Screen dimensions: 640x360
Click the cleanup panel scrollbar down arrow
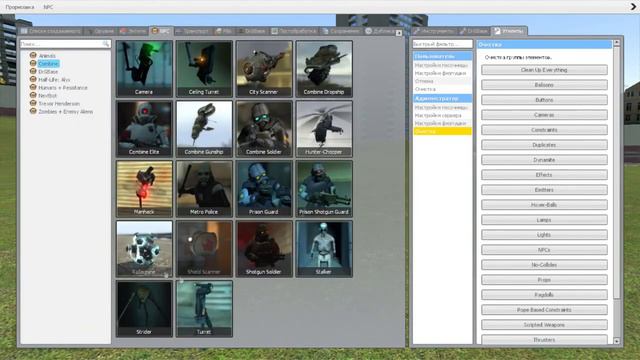coord(616,341)
